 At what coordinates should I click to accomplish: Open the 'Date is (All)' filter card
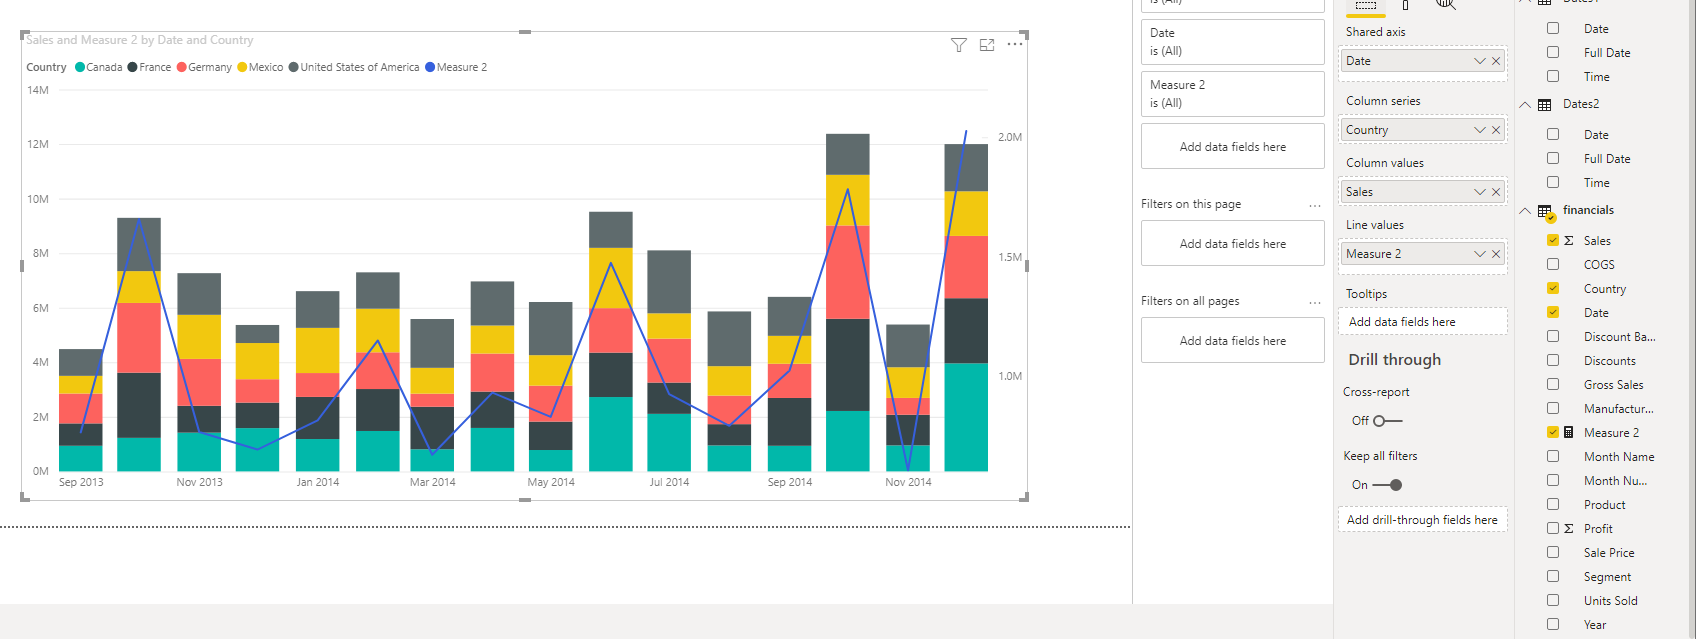click(x=1233, y=42)
